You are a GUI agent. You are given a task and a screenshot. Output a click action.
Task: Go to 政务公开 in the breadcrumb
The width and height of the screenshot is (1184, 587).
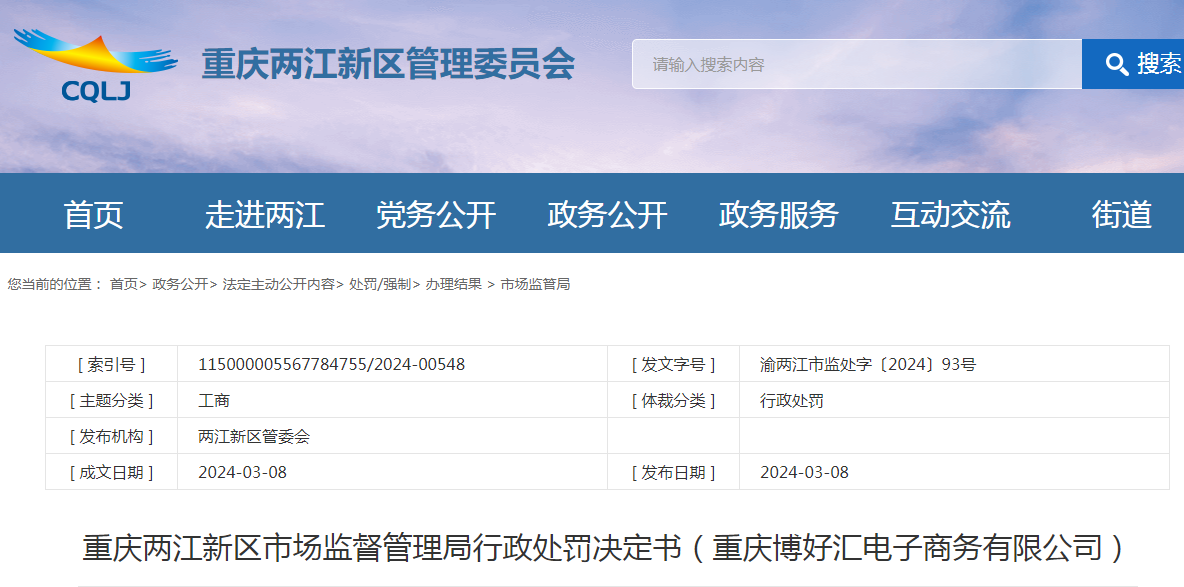click(x=180, y=285)
